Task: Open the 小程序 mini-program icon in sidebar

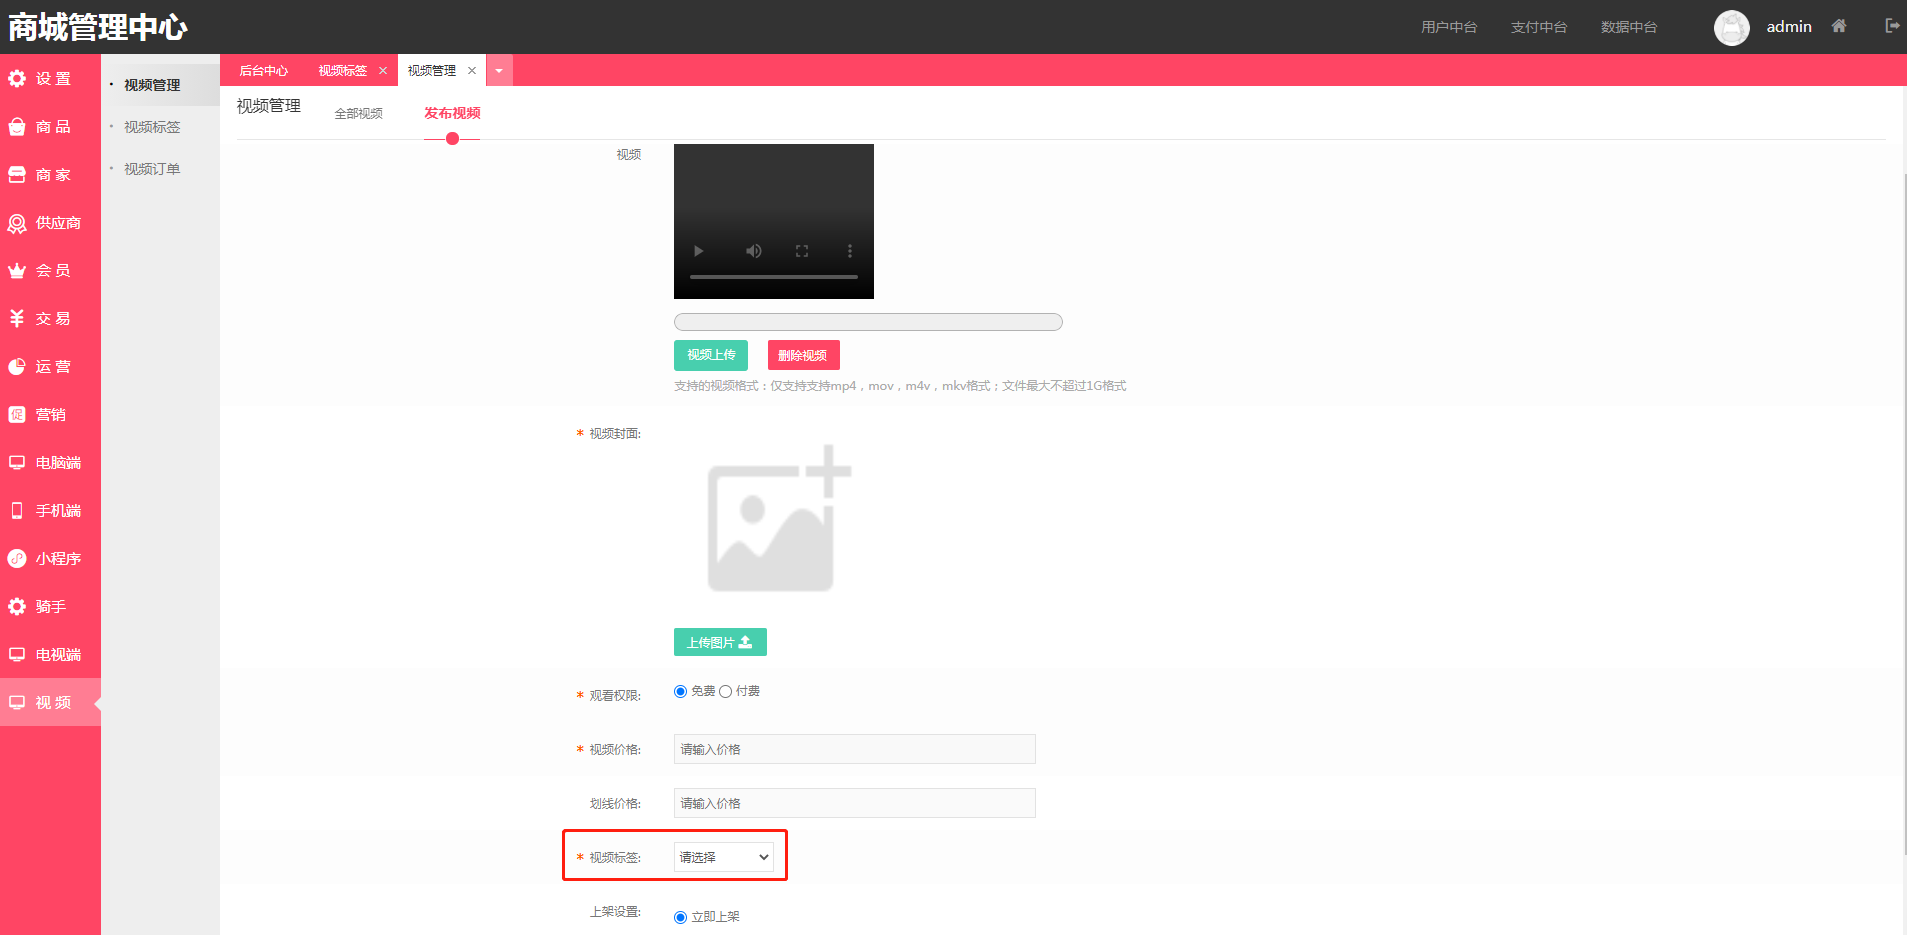Action: tap(17, 558)
